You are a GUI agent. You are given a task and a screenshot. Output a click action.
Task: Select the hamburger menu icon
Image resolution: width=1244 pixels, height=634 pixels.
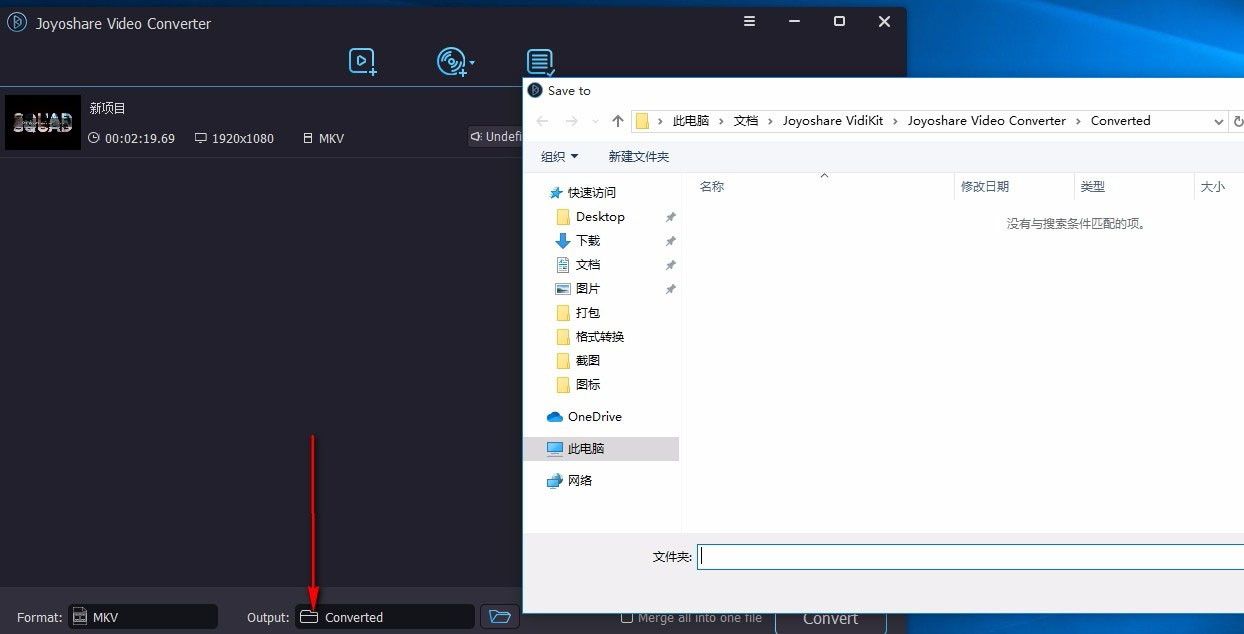click(x=749, y=21)
